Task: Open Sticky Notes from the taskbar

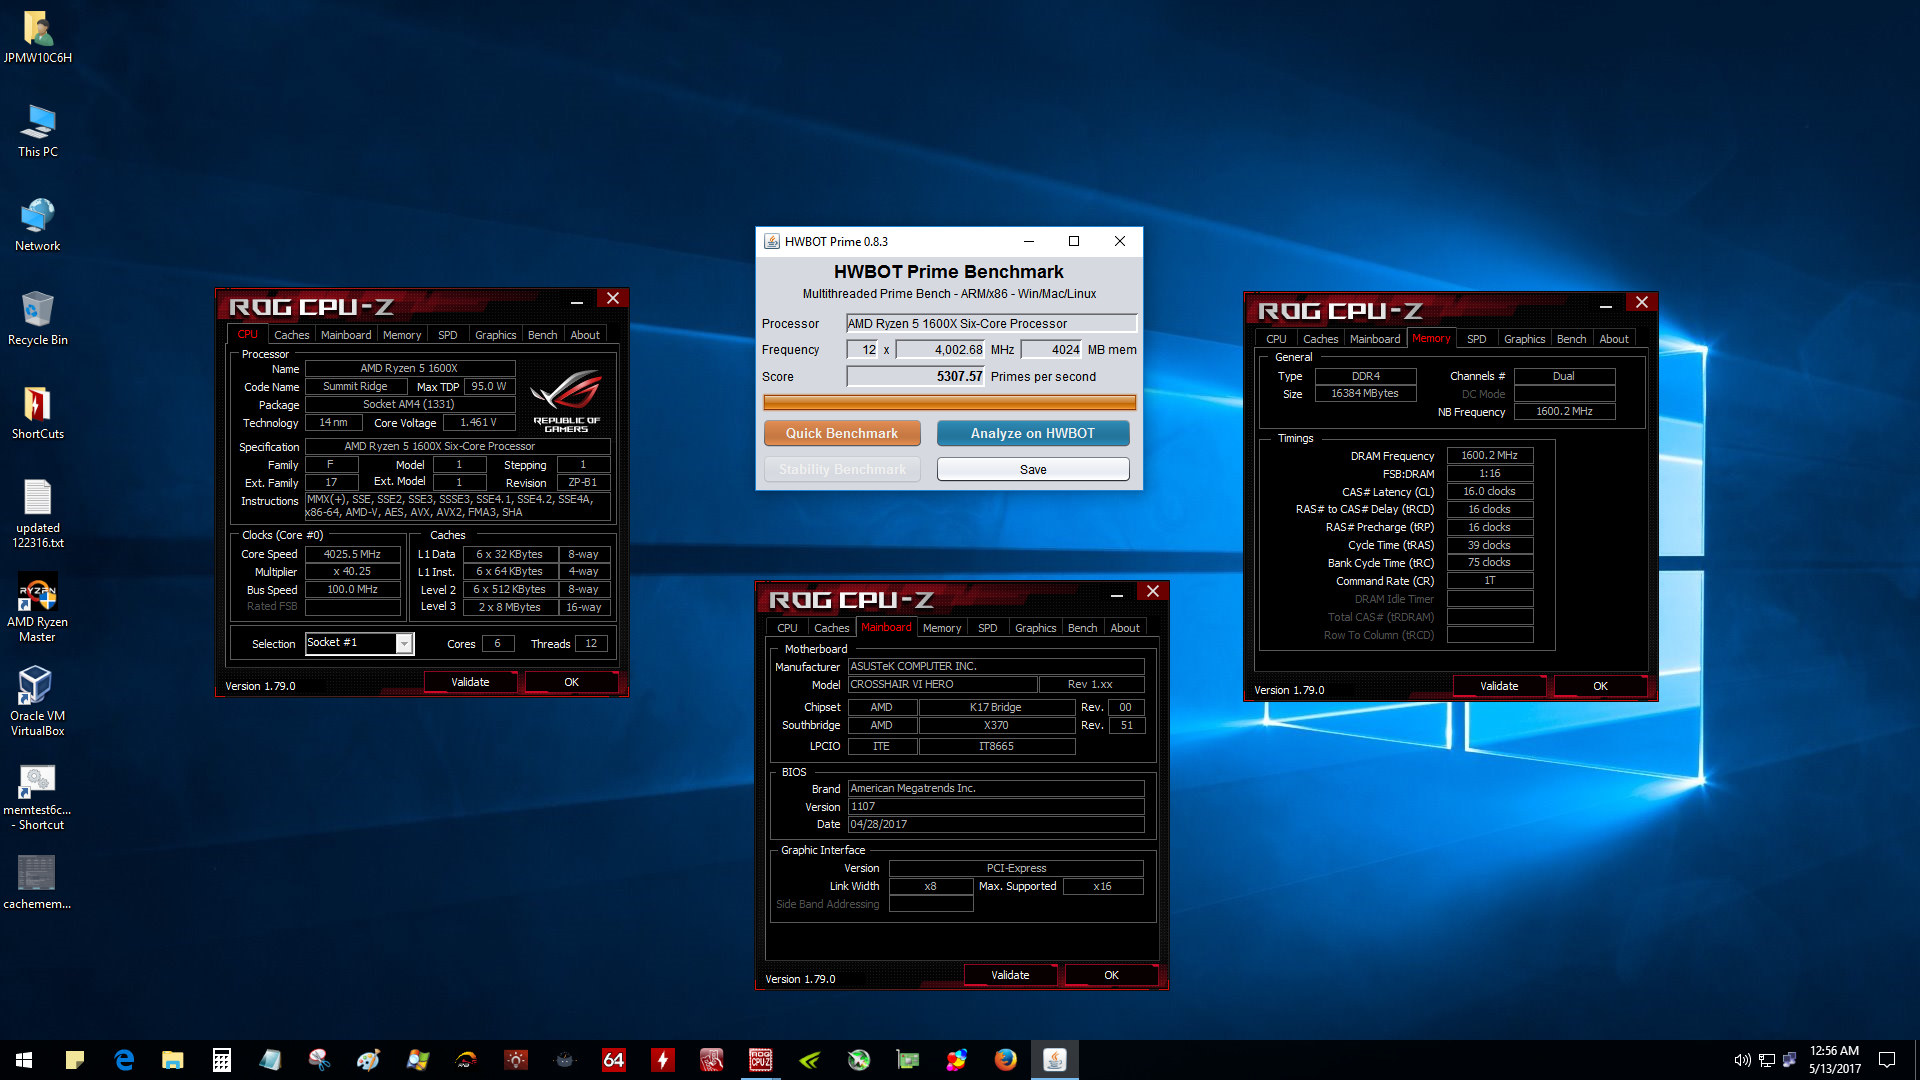Action: point(74,1060)
